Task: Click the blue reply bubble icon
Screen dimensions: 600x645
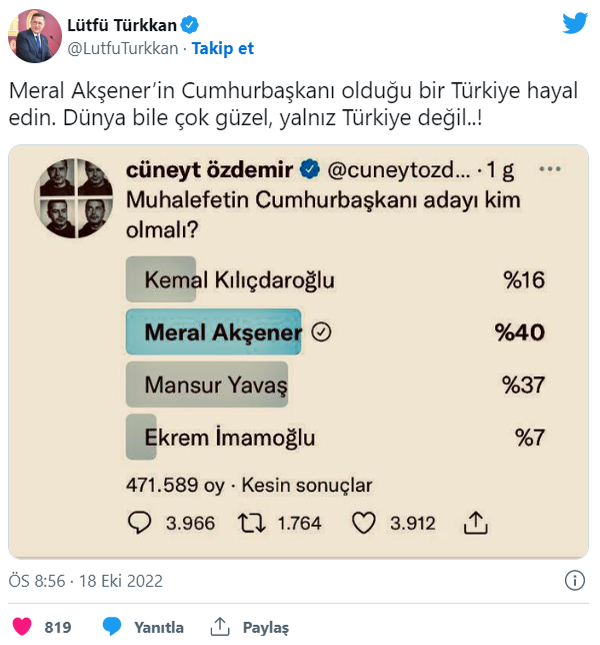Action: coord(113,627)
